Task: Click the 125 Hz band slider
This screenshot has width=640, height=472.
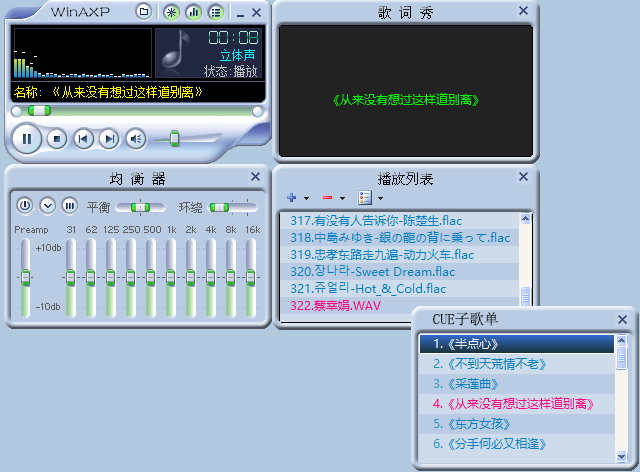Action: point(111,278)
